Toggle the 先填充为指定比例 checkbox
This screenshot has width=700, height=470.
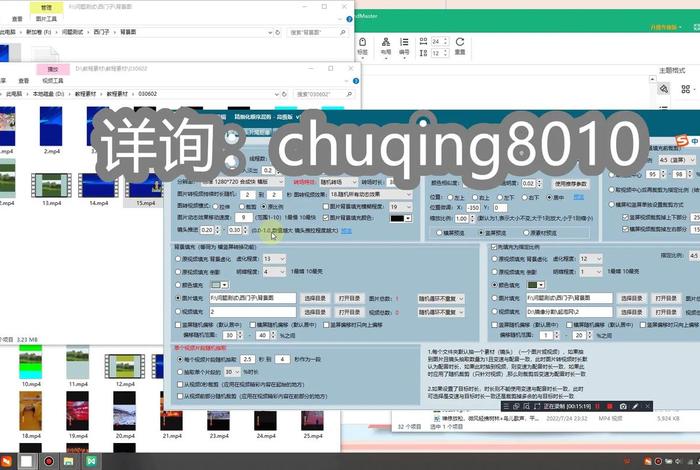[x=494, y=247]
